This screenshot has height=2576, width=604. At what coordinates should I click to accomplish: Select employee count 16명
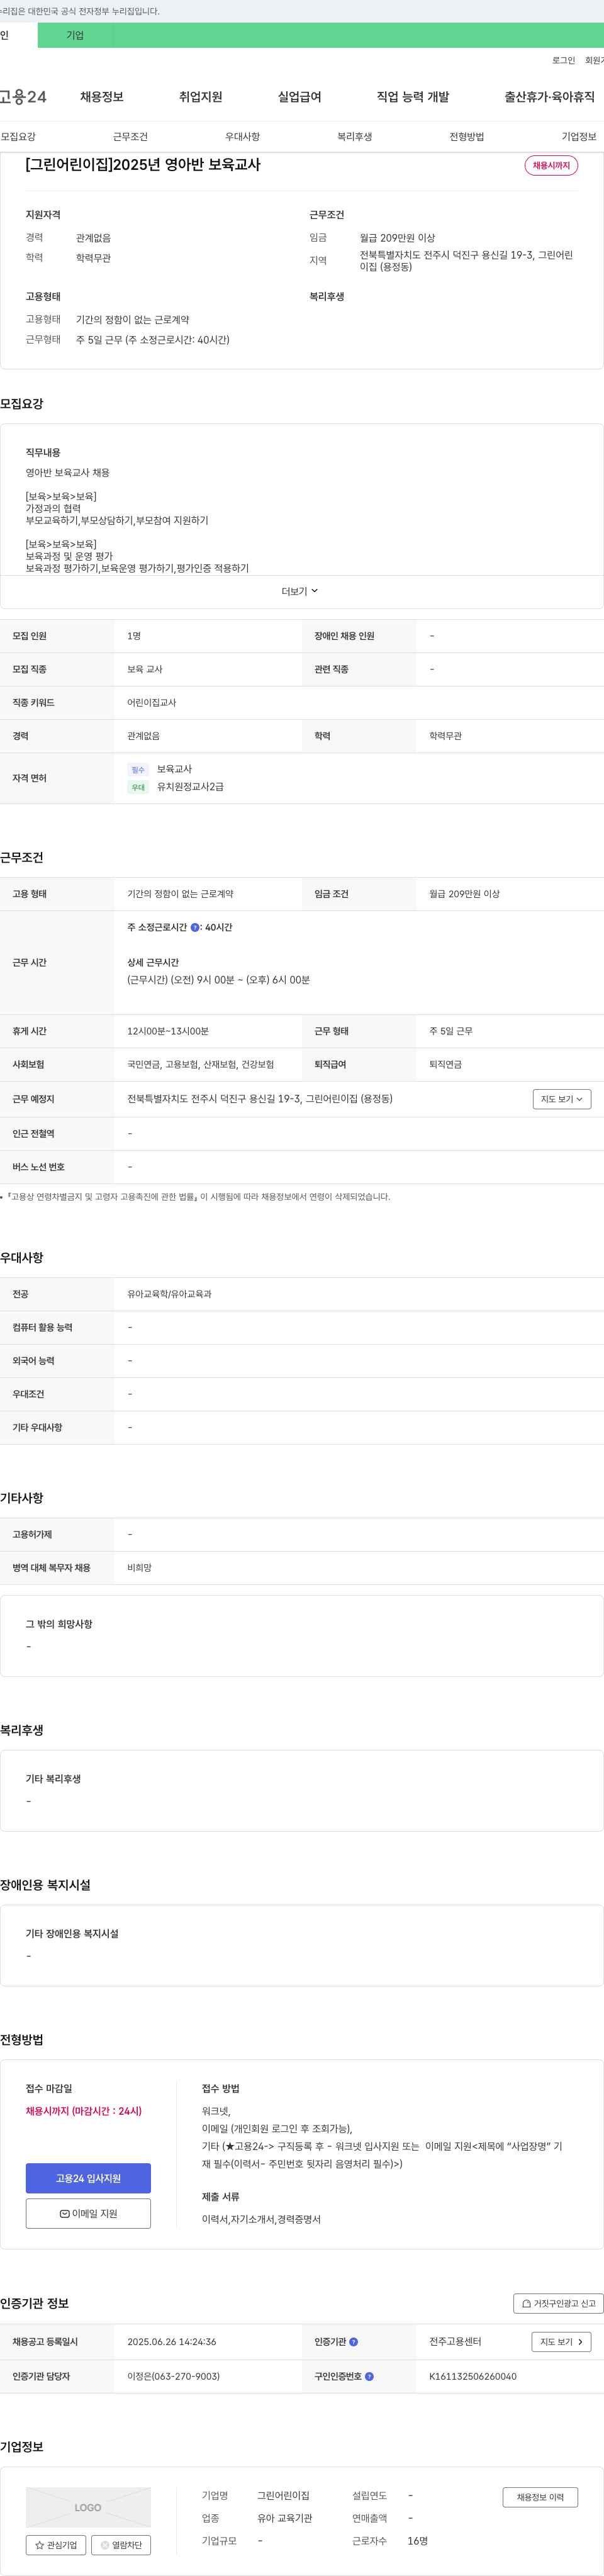[x=417, y=2541]
